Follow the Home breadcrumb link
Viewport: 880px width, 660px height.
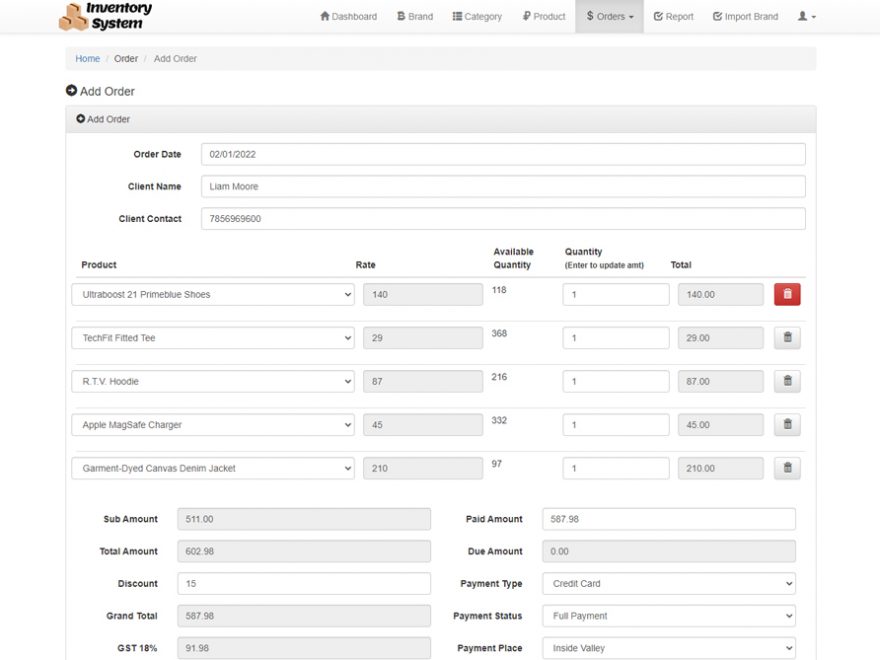(x=87, y=58)
